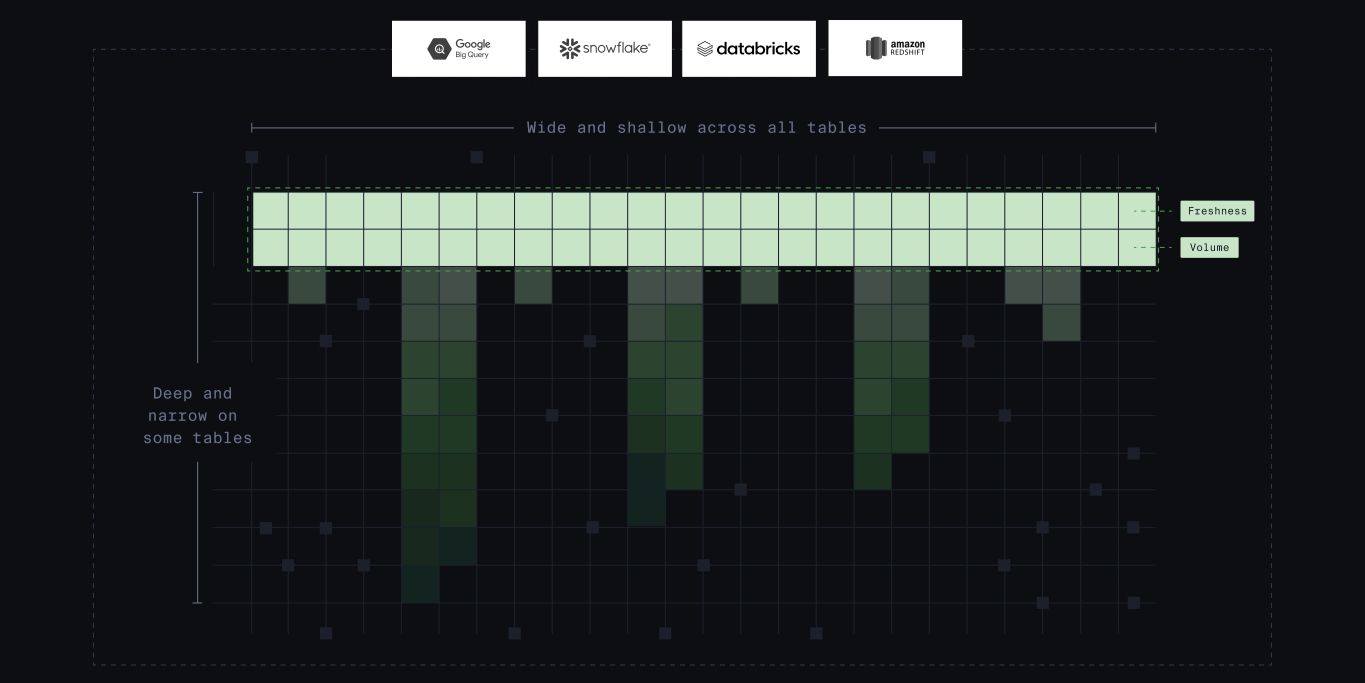Screen dimensions: 1365x683
Task: Open the BigQuery provider card
Action: [x=458, y=47]
